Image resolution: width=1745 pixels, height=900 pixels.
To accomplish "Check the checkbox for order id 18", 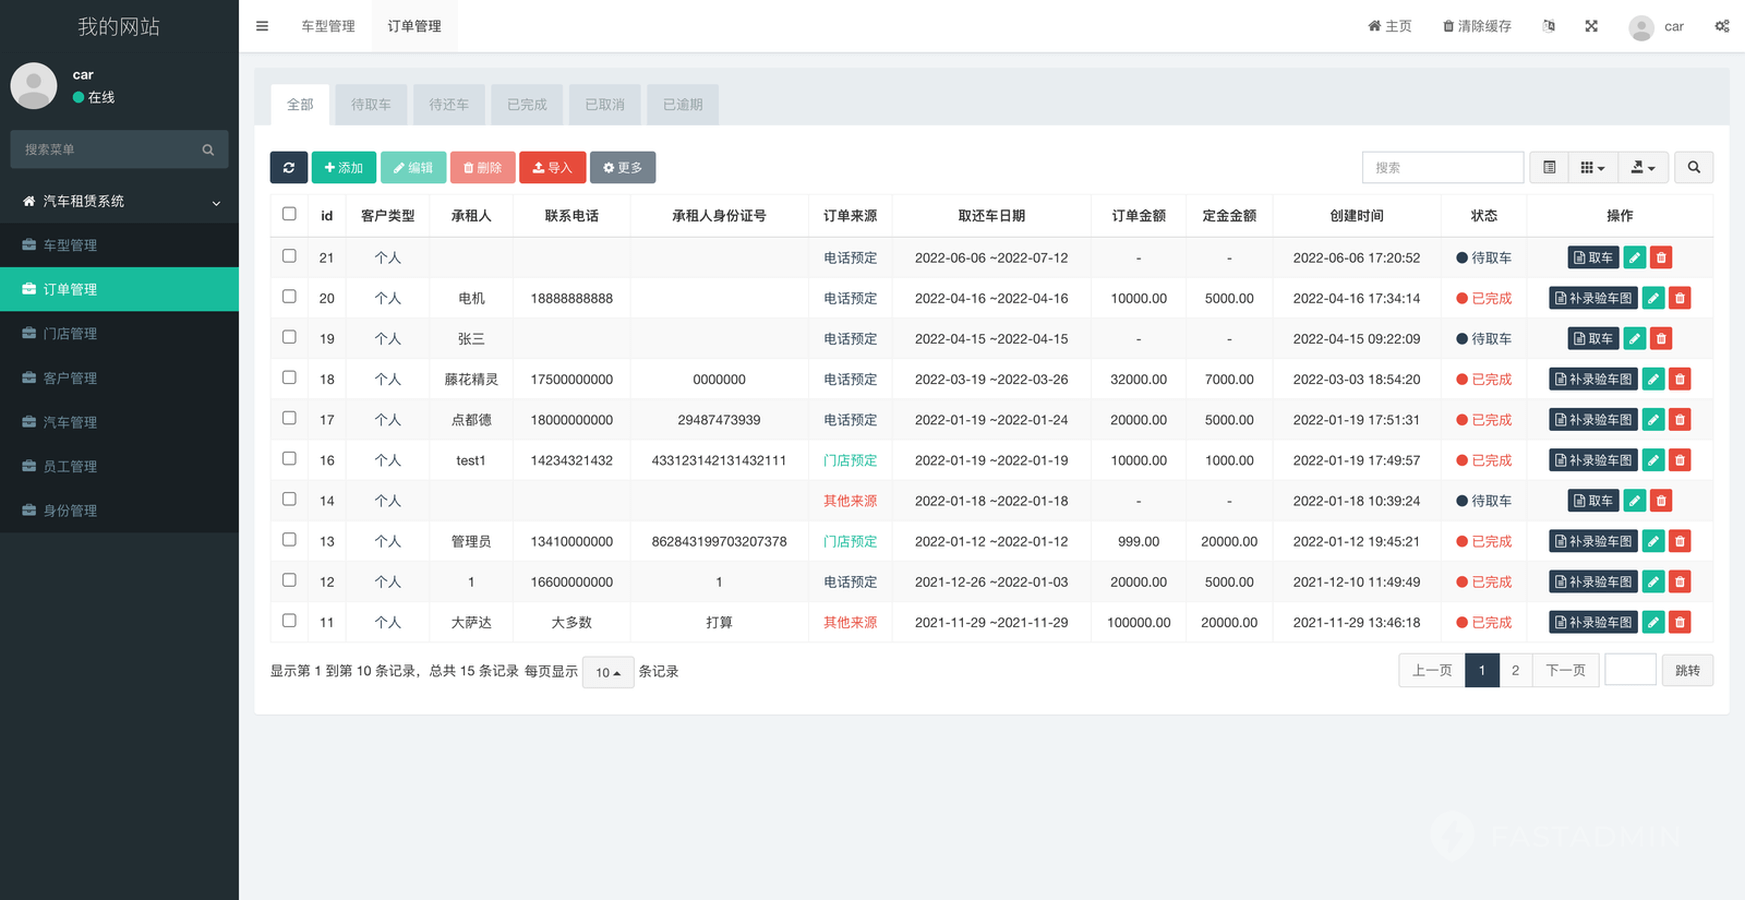I will click(289, 378).
